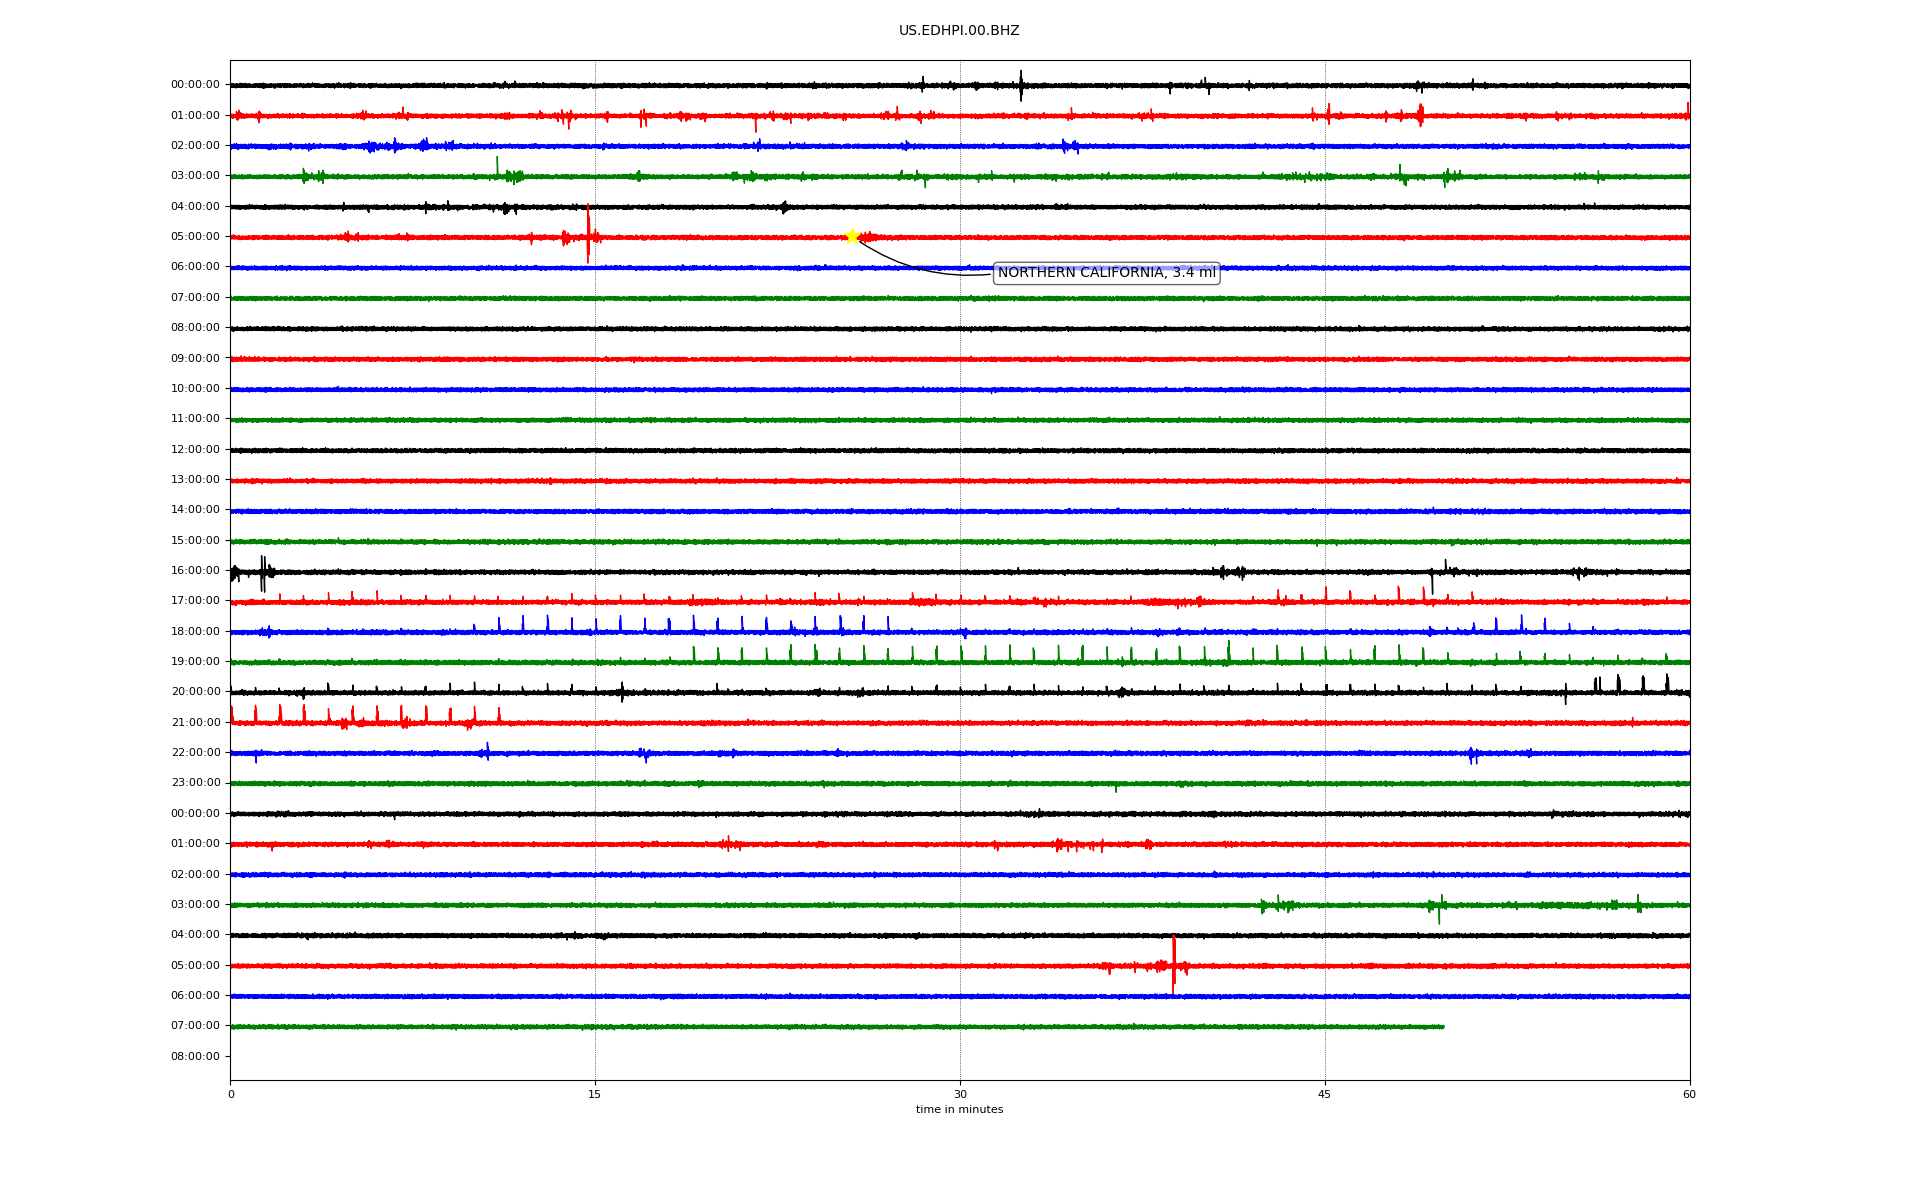Click the 23:00:00 row label
Image resolution: width=1920 pixels, height=1200 pixels.
click(x=195, y=783)
